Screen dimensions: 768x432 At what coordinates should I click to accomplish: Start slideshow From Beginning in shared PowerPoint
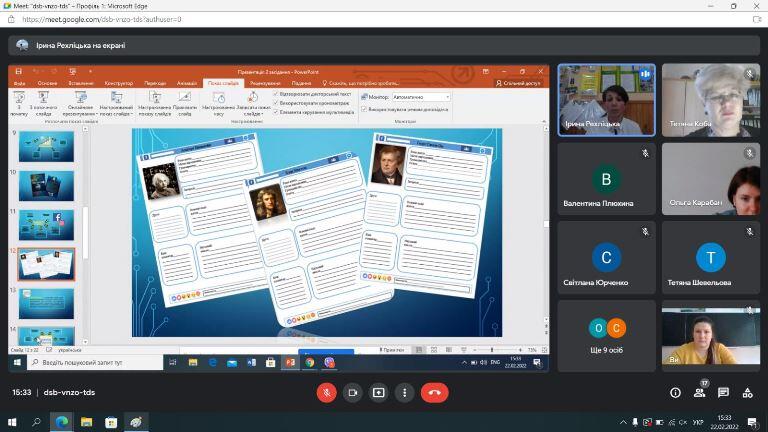pos(19,103)
